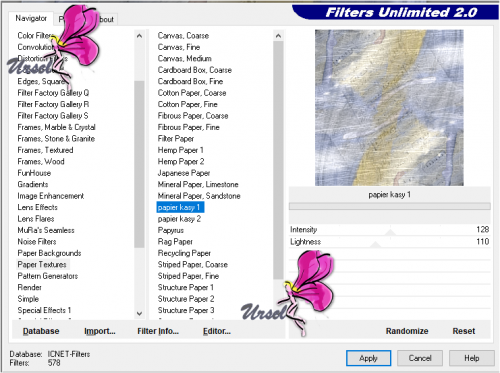Click the category list scroll-up arrow
Viewport: 500px width, 373px height.
click(x=139, y=36)
